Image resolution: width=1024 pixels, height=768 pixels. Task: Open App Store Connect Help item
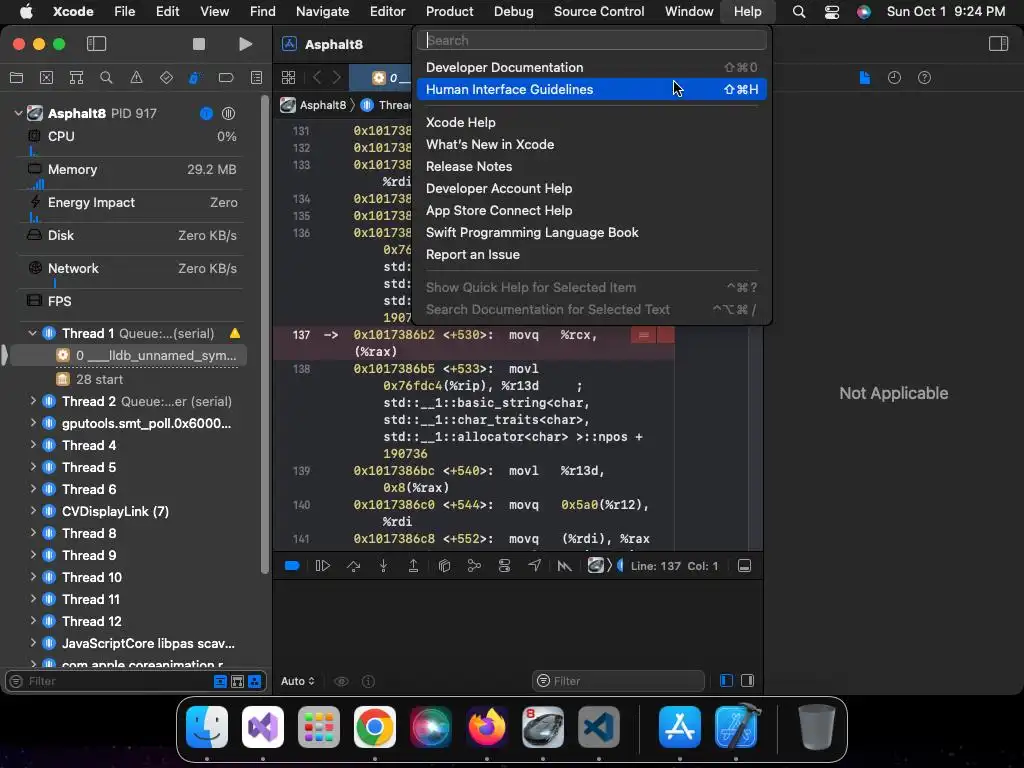592,210
